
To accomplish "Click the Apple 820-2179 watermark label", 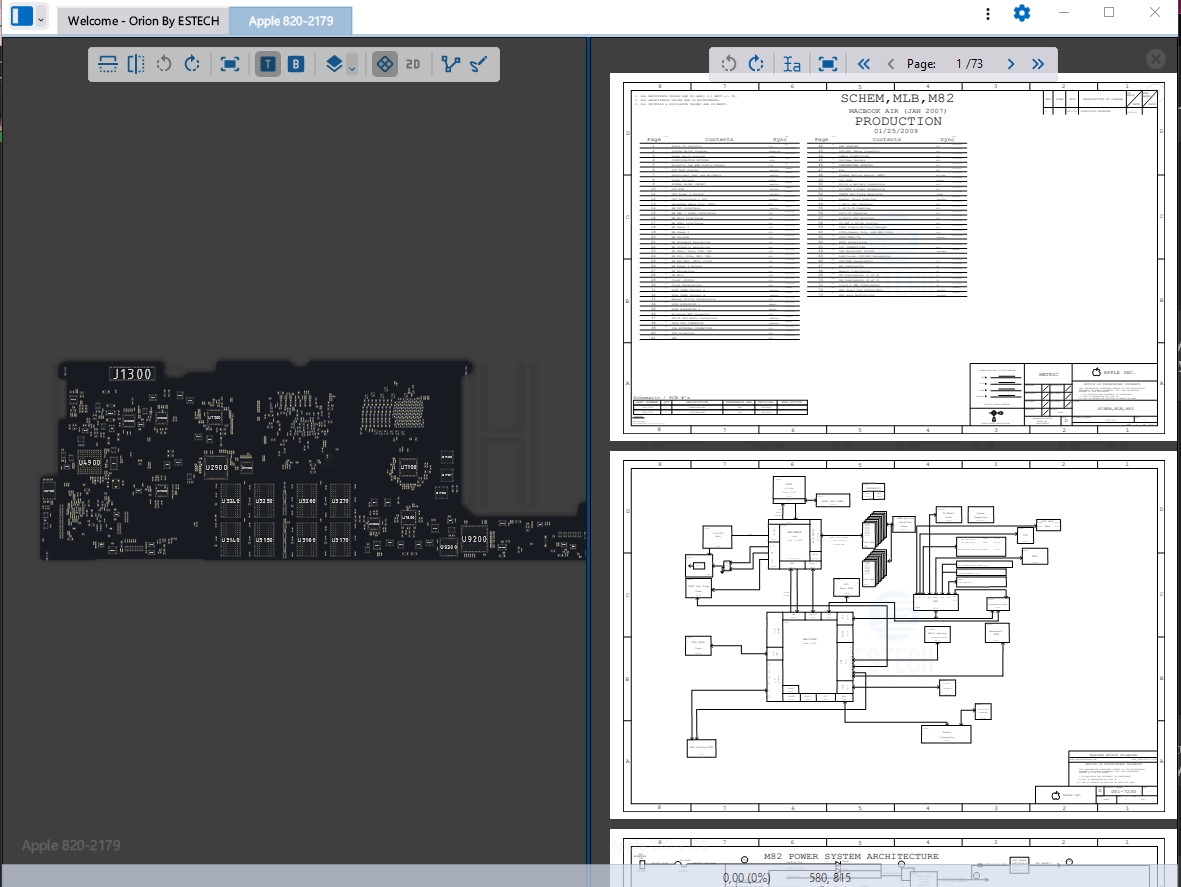I will click(x=71, y=846).
